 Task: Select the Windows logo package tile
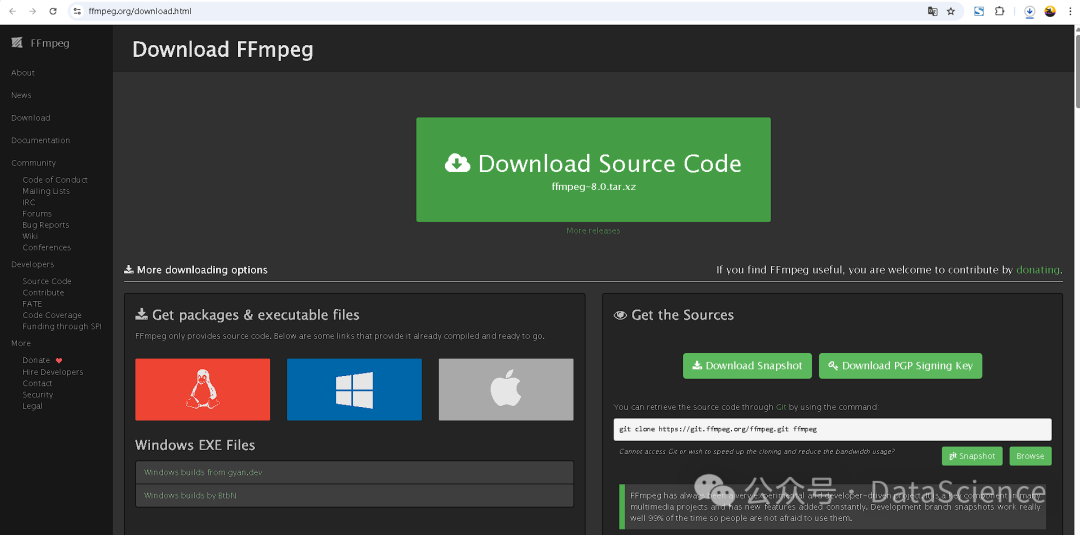coord(354,389)
